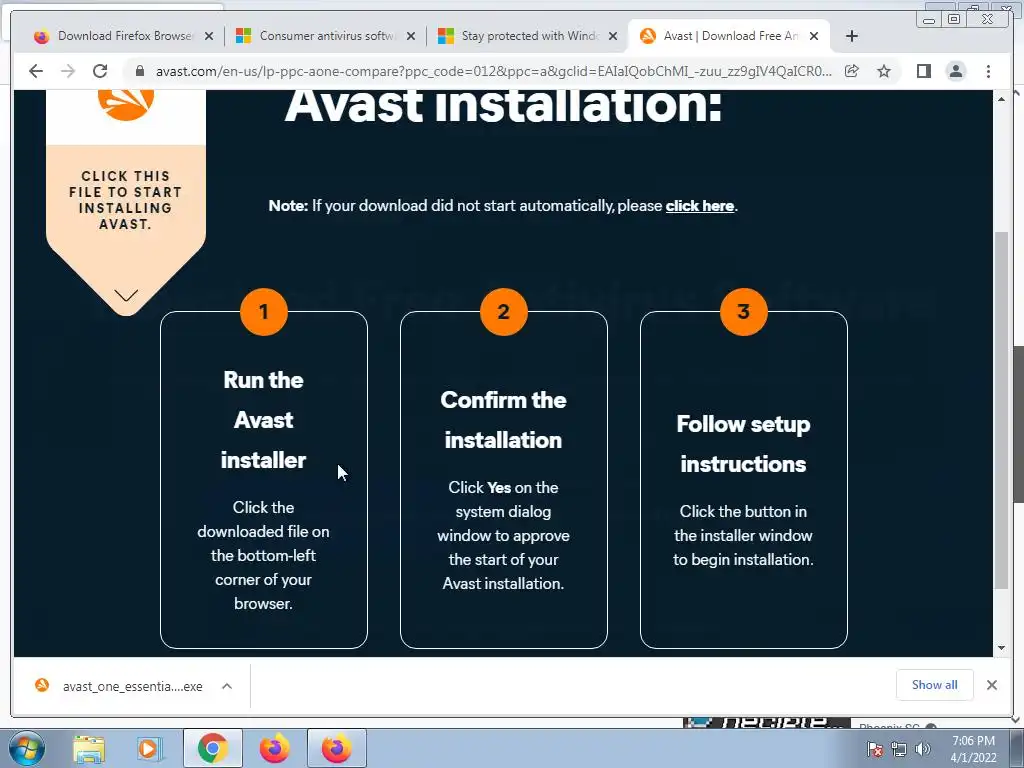Click the Avast logo in the banner
Viewport: 1024px width, 768px height.
click(126, 104)
